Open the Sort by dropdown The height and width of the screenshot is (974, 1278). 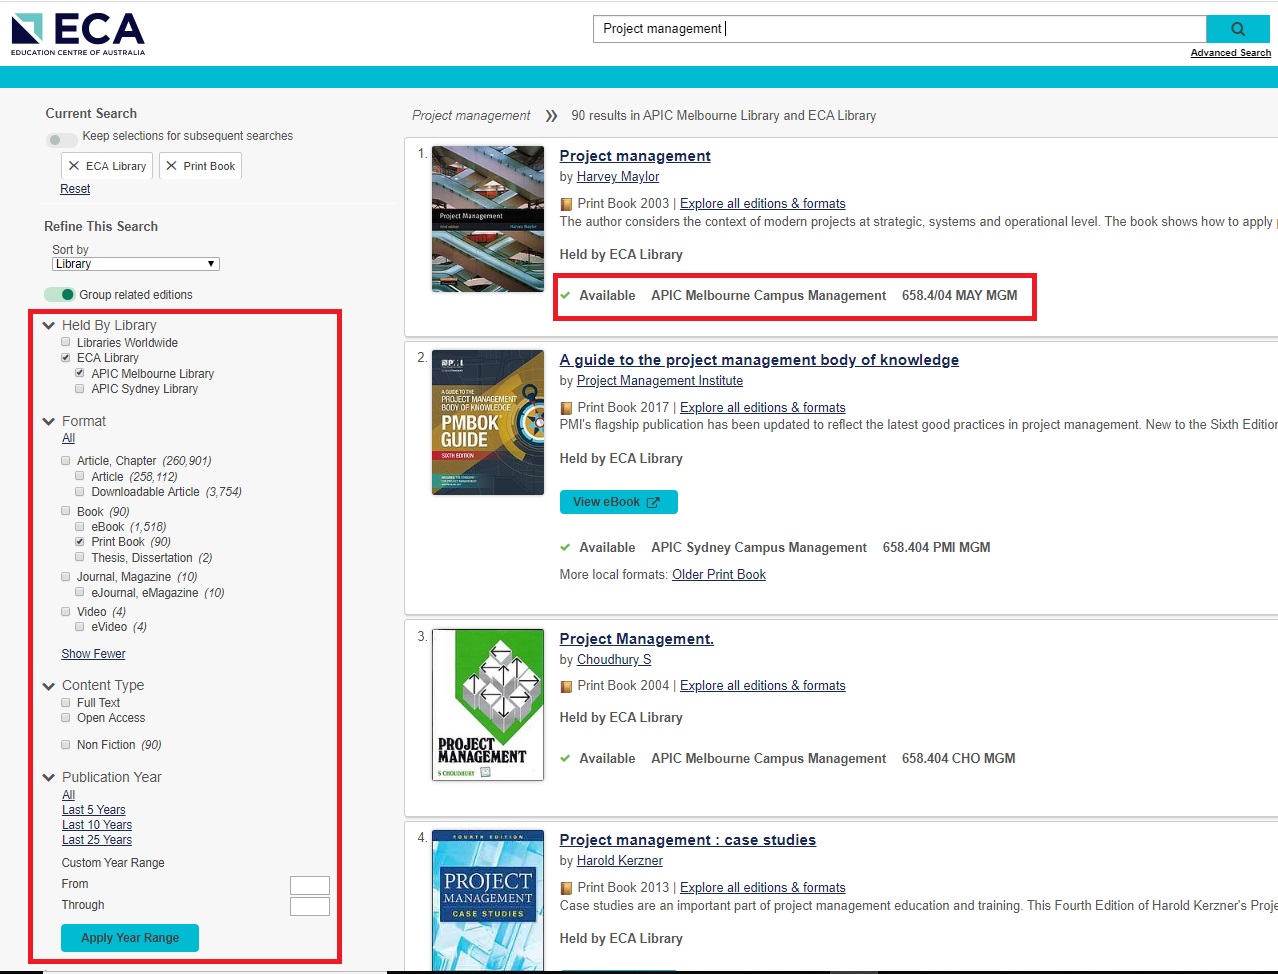coord(135,263)
